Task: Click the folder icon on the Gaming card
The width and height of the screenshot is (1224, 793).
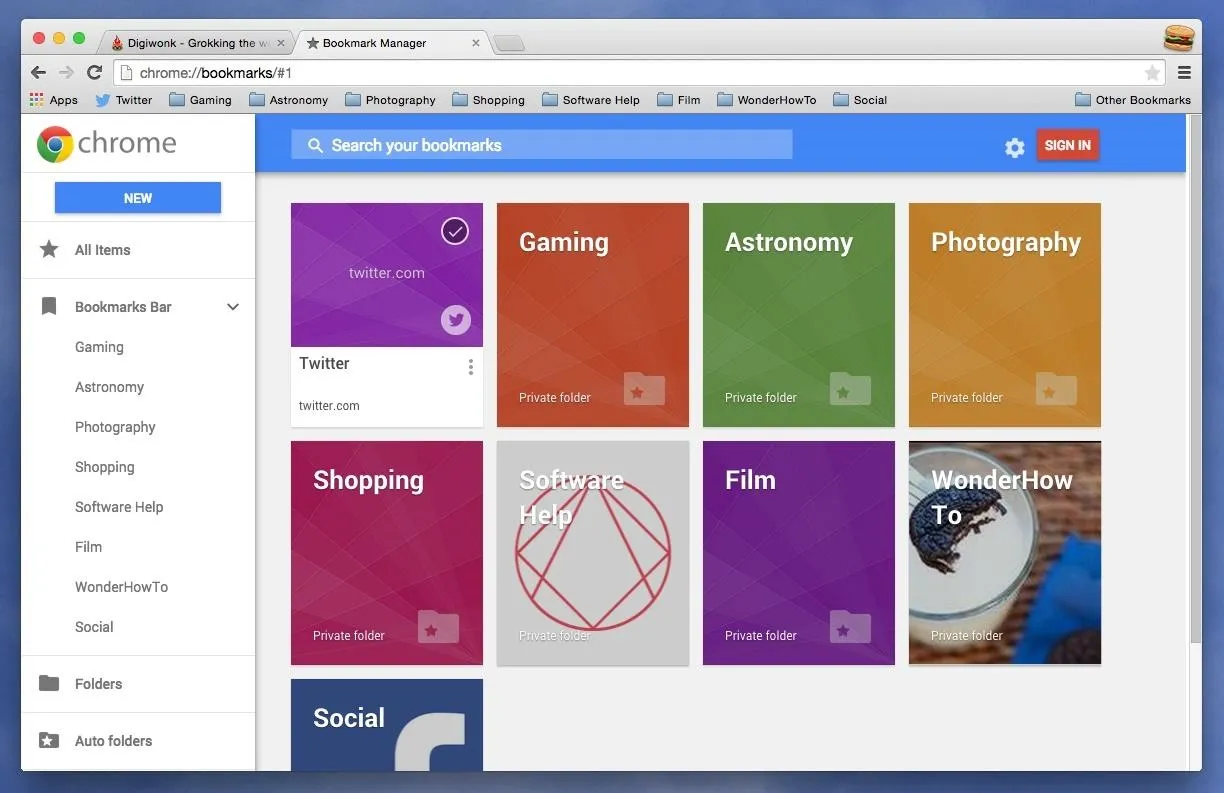Action: click(x=644, y=389)
